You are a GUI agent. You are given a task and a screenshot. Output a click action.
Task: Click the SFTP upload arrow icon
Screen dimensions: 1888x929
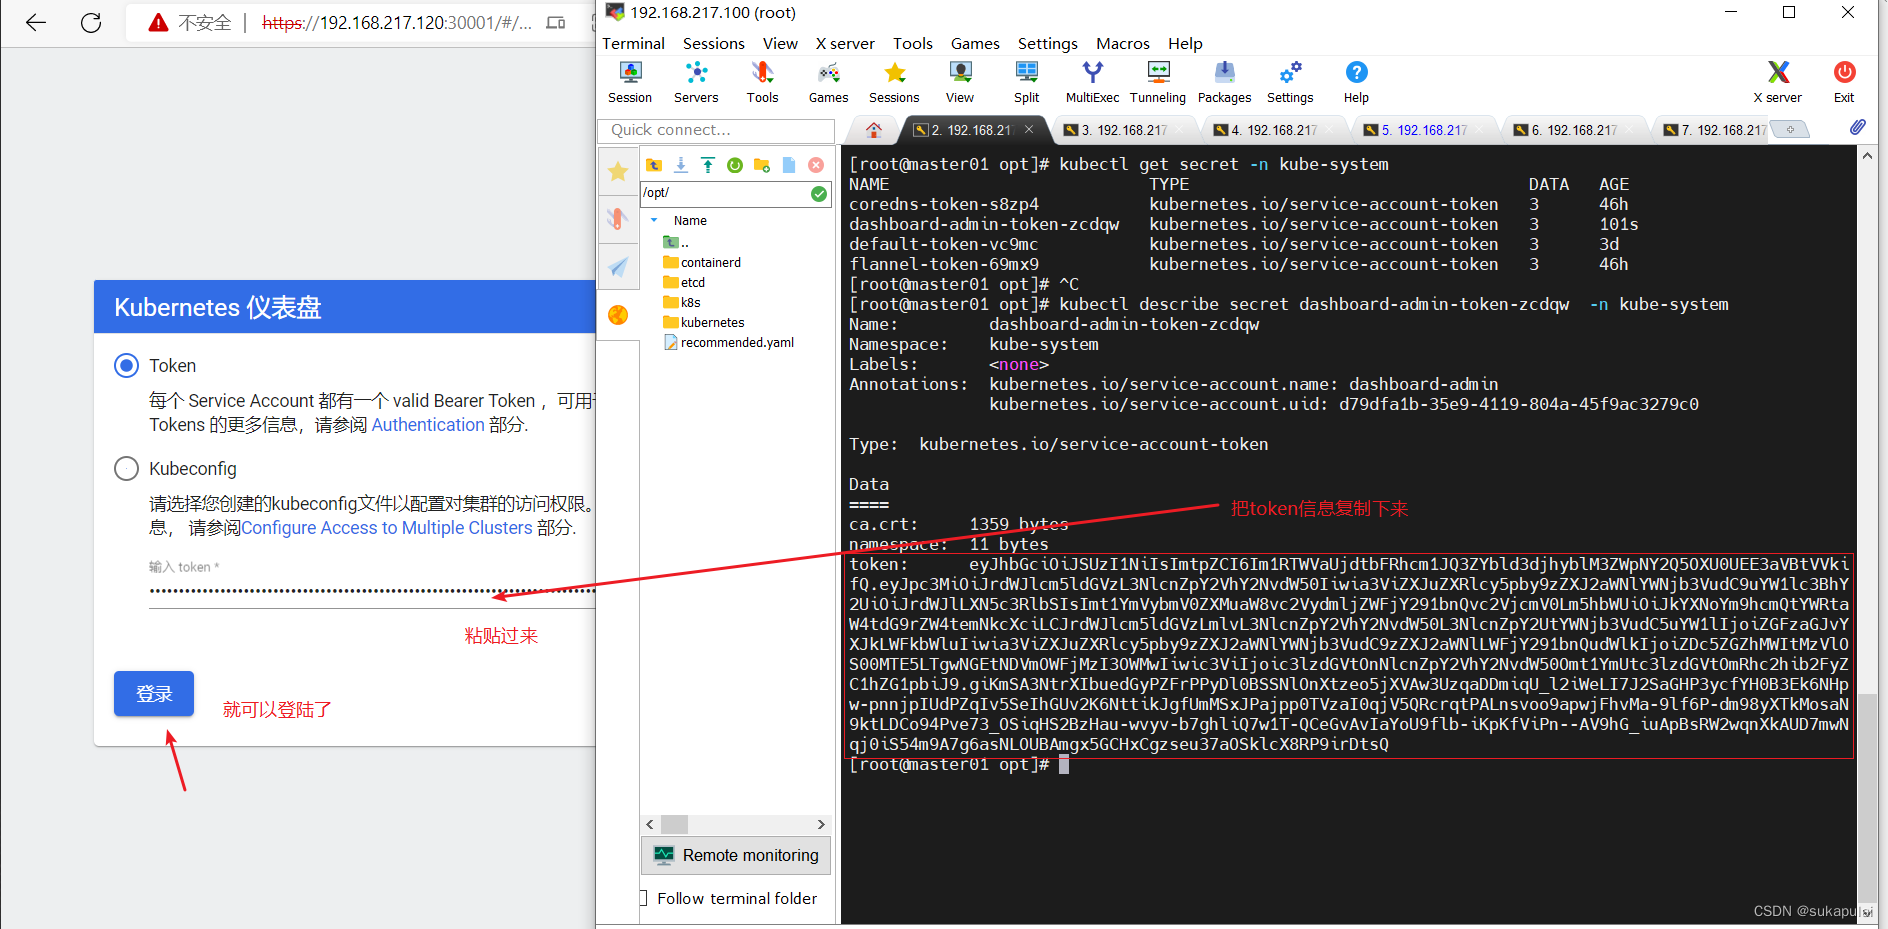point(708,165)
